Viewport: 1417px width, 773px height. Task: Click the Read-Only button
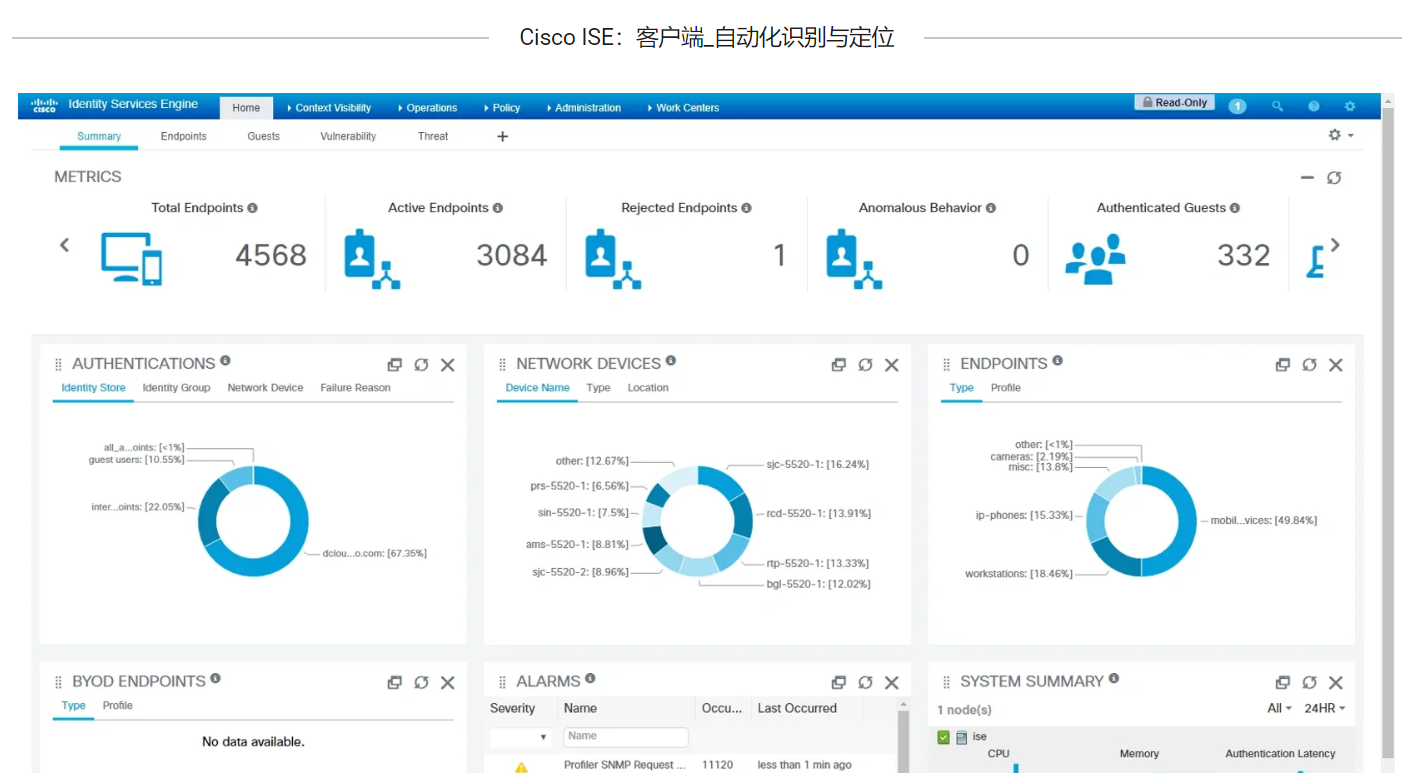[1174, 103]
